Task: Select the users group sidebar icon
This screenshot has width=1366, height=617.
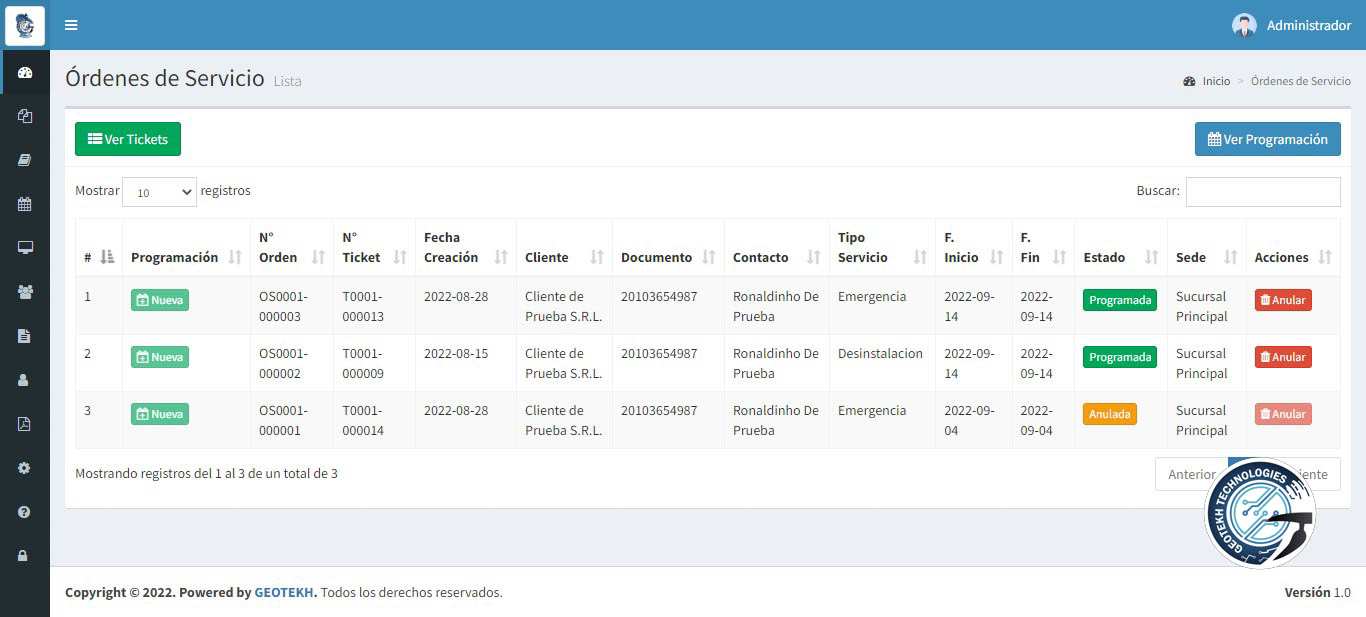Action: pyautogui.click(x=25, y=292)
